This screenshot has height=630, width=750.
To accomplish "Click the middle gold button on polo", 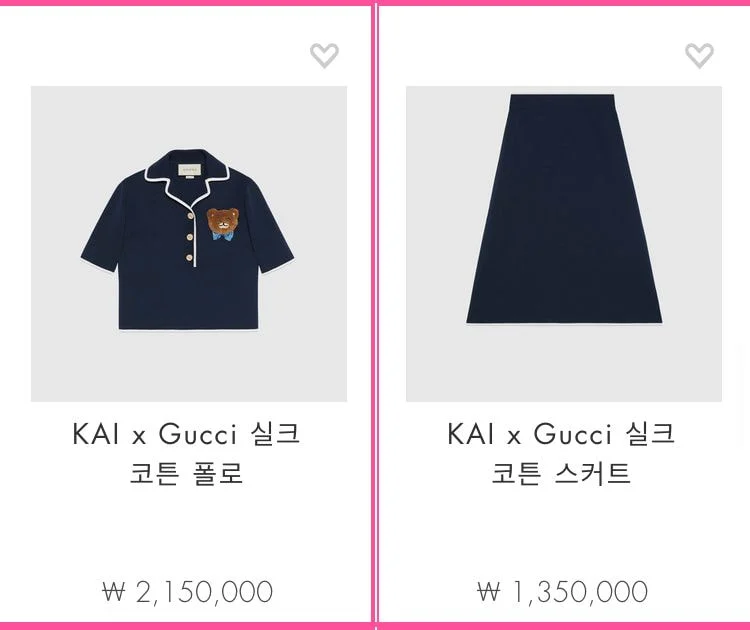I will 190,237.
